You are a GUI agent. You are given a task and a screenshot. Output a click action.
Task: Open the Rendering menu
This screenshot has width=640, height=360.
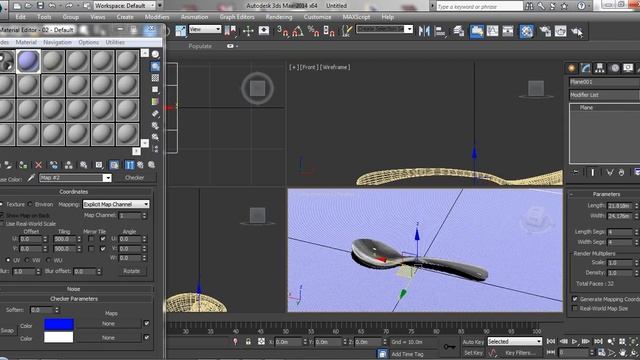click(x=279, y=17)
